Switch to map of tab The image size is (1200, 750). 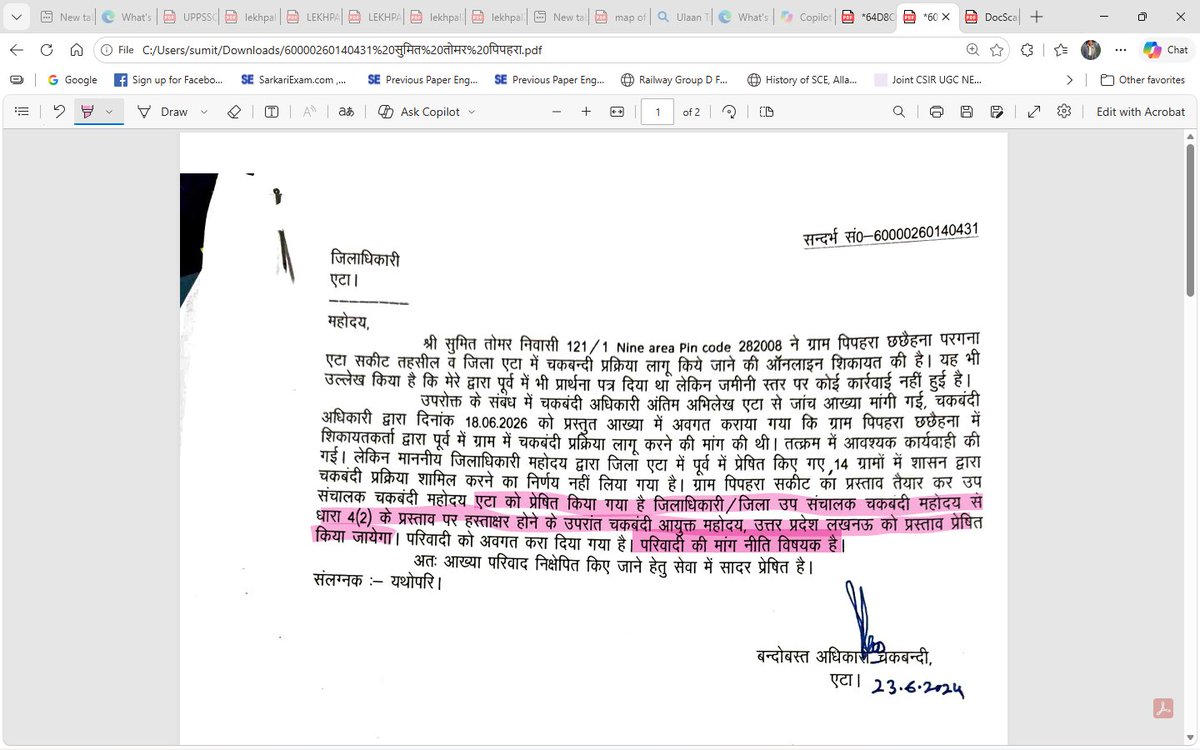[x=619, y=17]
